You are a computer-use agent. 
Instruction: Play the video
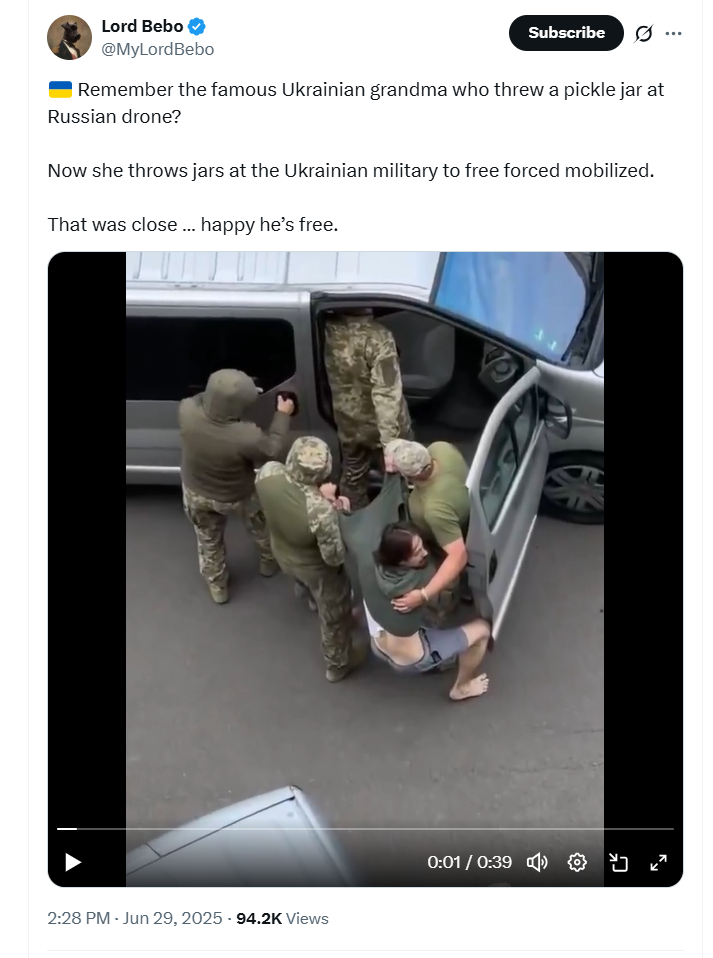point(73,862)
